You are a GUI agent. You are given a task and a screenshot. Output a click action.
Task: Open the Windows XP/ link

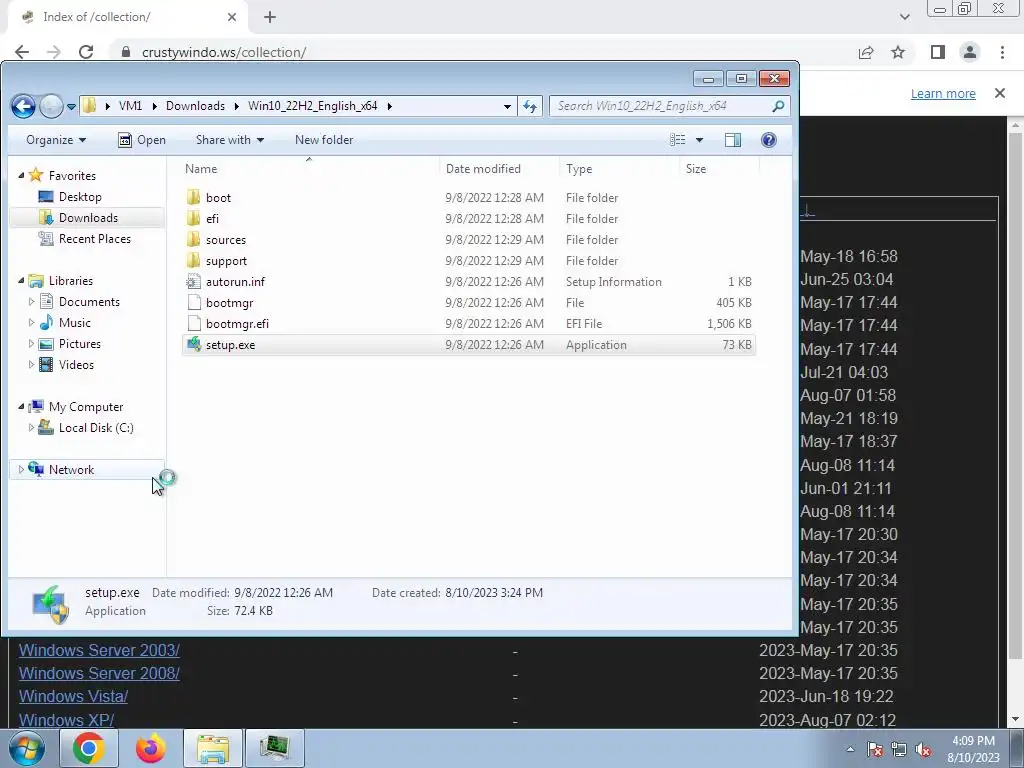[x=67, y=720]
